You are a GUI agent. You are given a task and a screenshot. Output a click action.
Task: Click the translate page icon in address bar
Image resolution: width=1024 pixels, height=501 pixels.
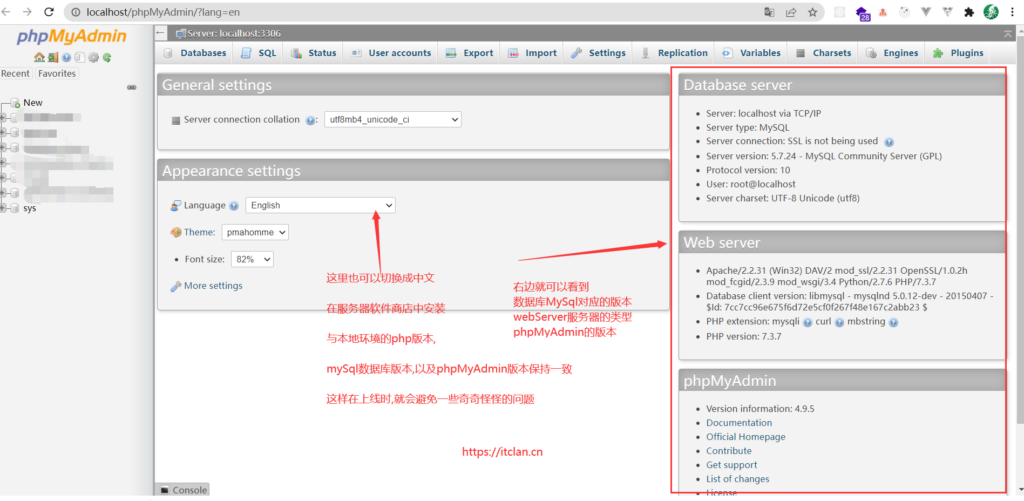tap(769, 12)
